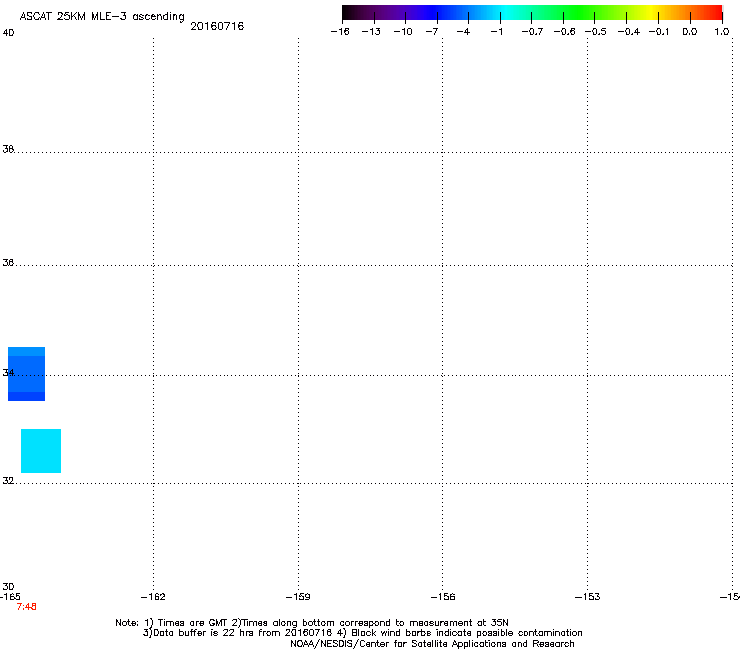This screenshot has width=740, height=650.
Task: Click the dark blue data block near 34N
Action: tap(26, 374)
